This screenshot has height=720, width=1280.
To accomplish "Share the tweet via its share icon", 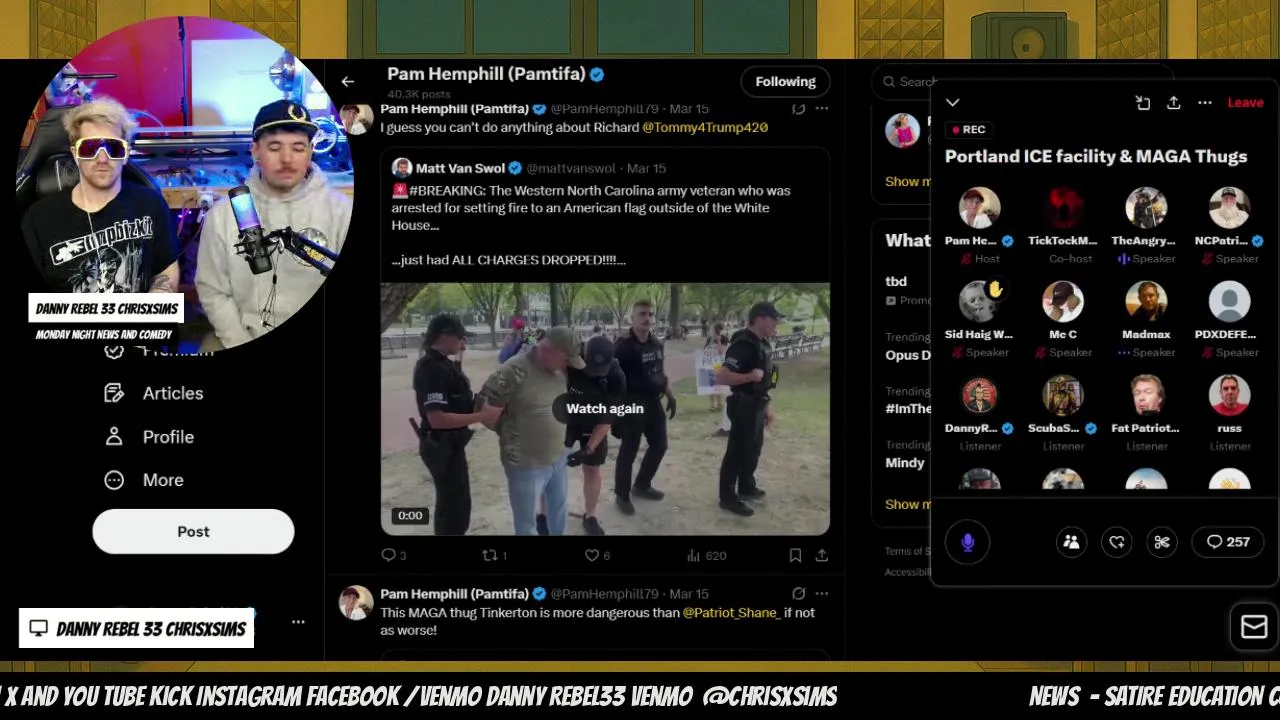I will pyautogui.click(x=821, y=555).
